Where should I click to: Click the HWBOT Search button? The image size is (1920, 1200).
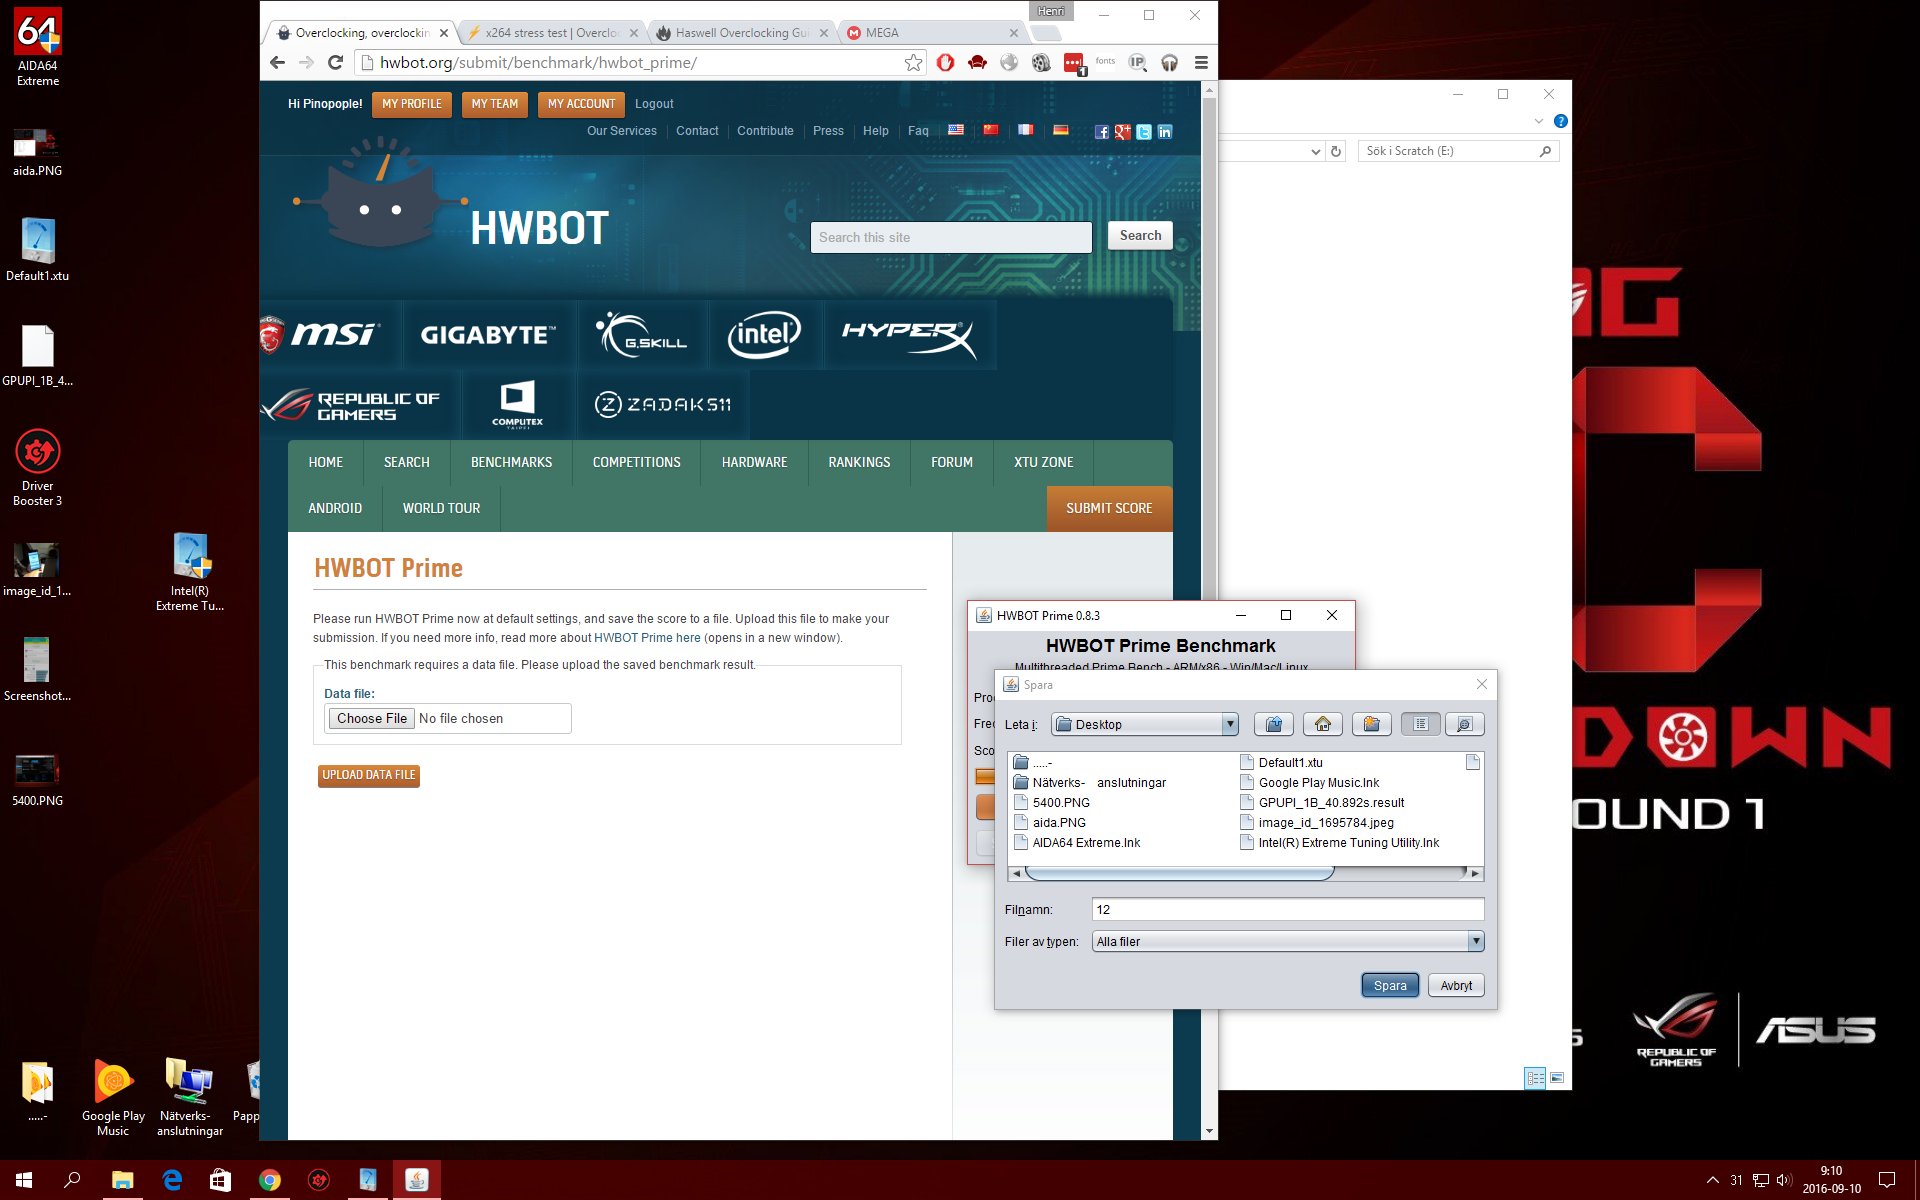tap(1140, 235)
